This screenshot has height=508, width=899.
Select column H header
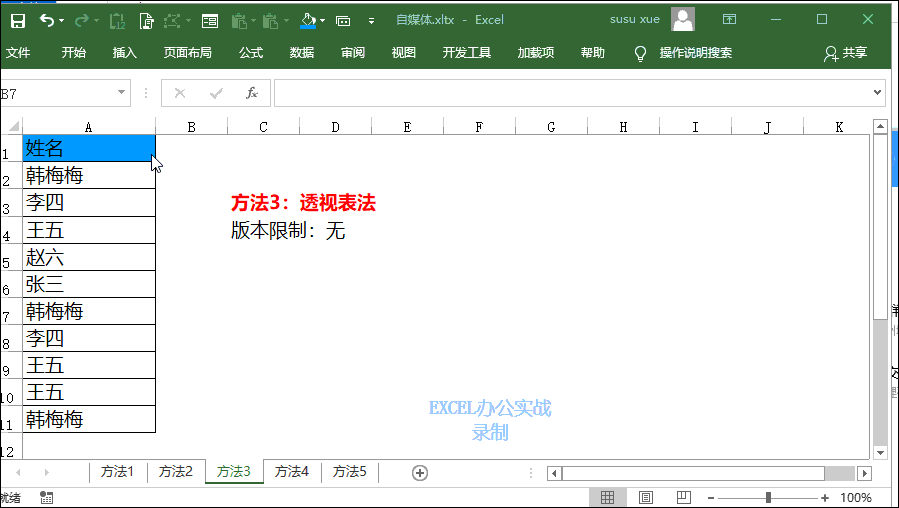point(623,127)
